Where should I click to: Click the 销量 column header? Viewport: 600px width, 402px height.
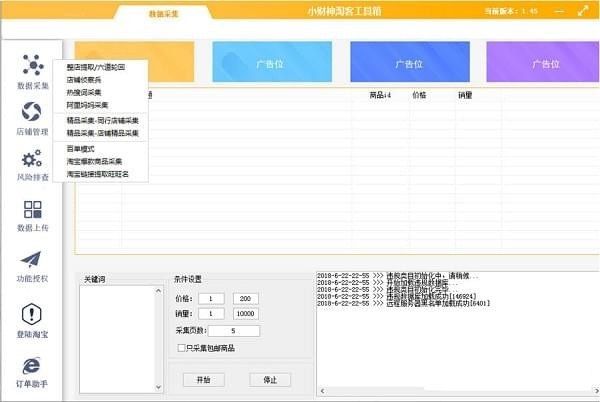pos(465,95)
